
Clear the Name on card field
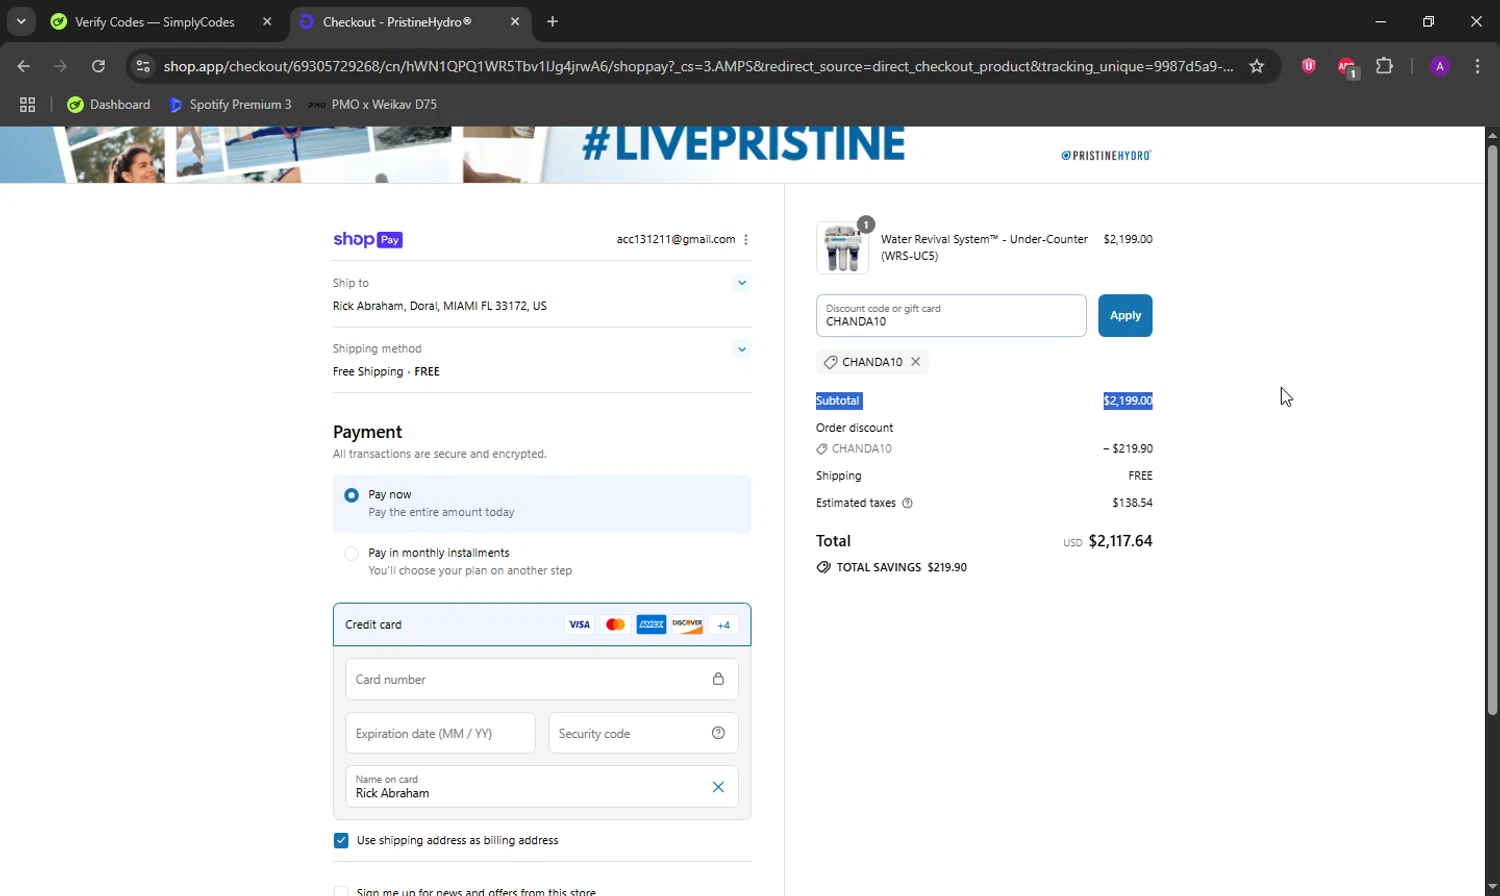(x=718, y=787)
